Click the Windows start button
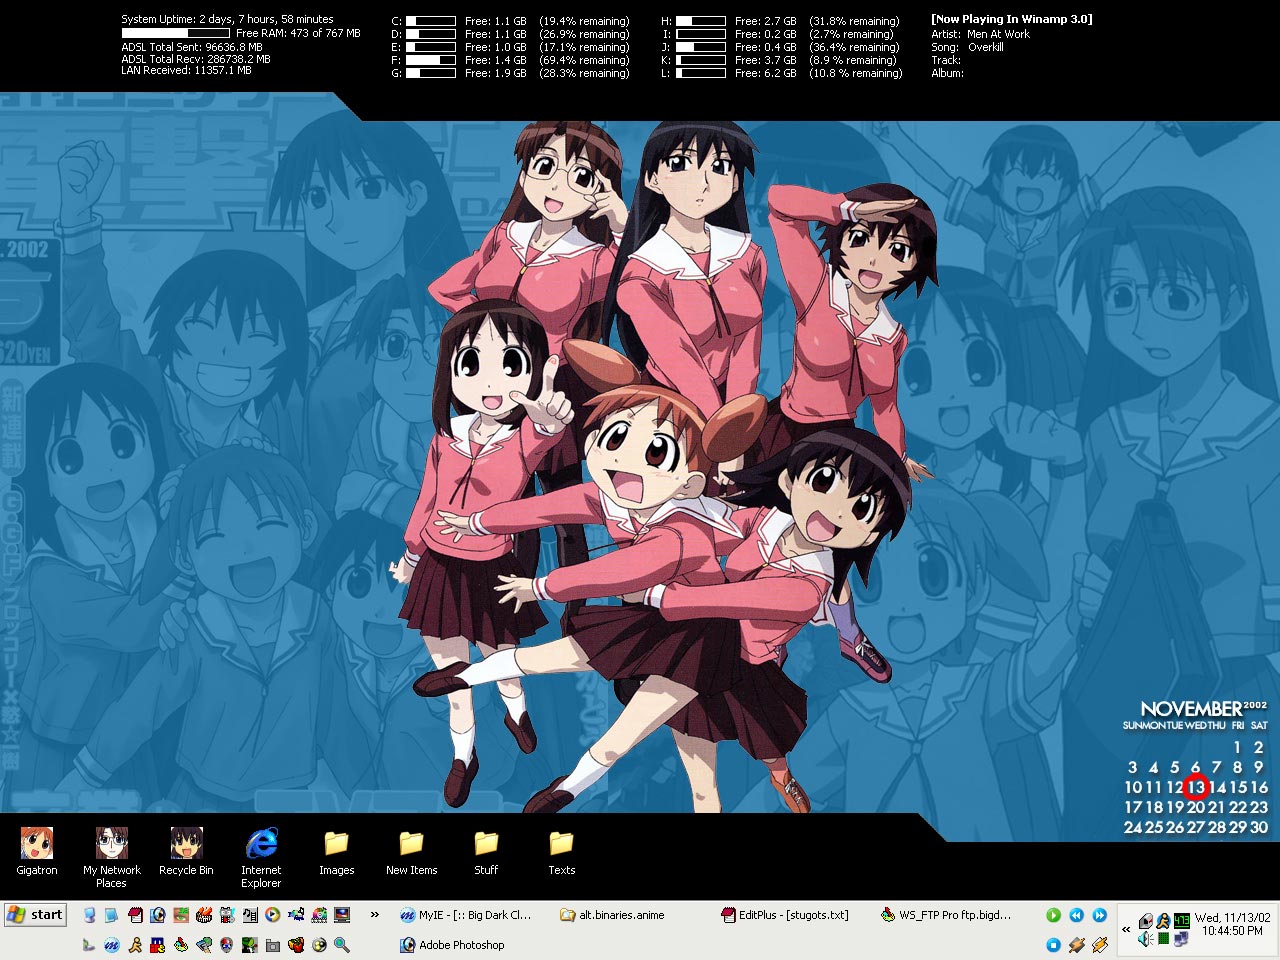 click(x=35, y=914)
